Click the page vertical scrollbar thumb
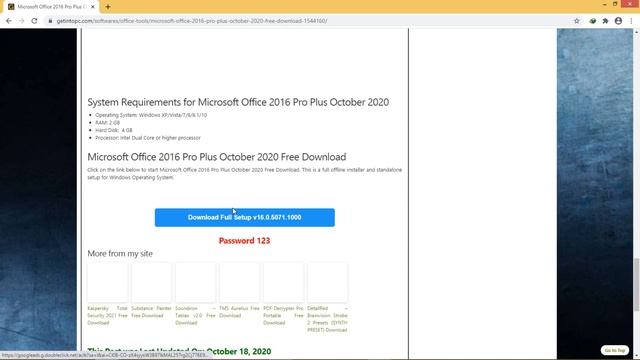This screenshot has width=640, height=360. click(636, 284)
